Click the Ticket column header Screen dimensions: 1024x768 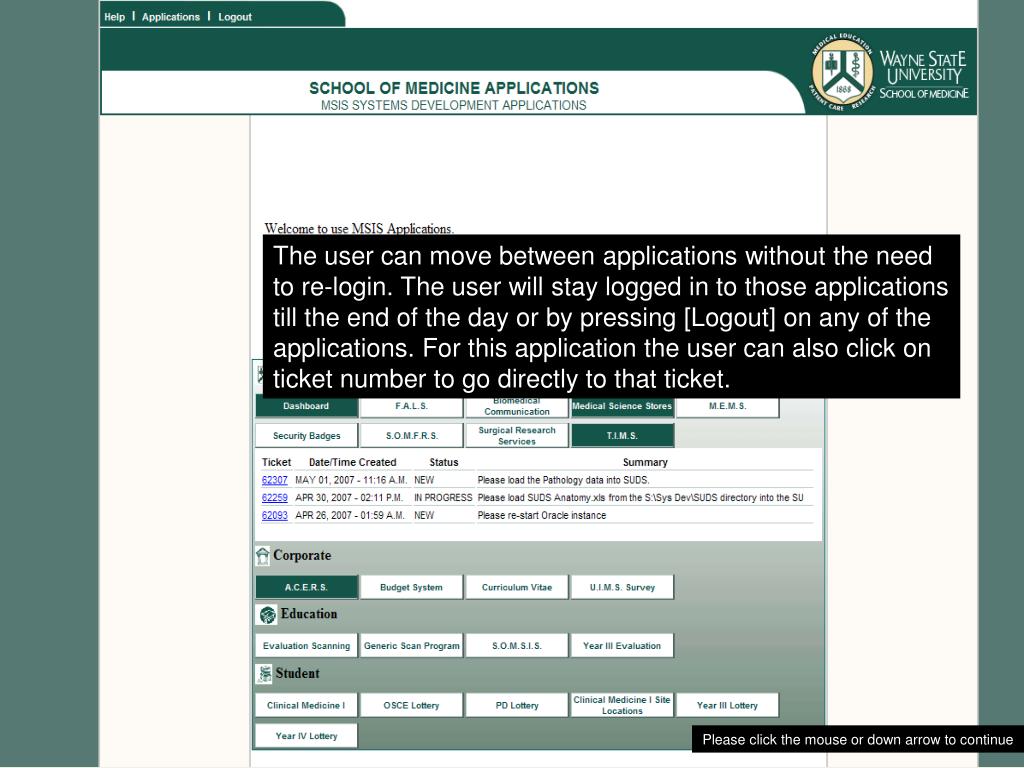point(276,462)
